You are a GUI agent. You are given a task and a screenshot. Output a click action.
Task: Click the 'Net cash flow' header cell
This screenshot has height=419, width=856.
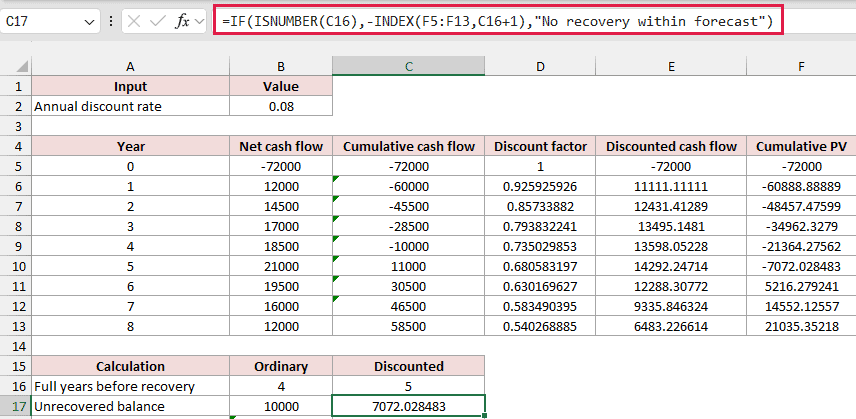pyautogui.click(x=281, y=146)
